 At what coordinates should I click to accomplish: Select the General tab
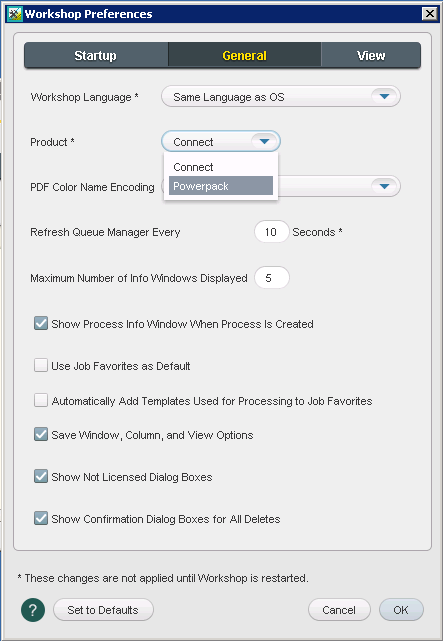click(244, 55)
